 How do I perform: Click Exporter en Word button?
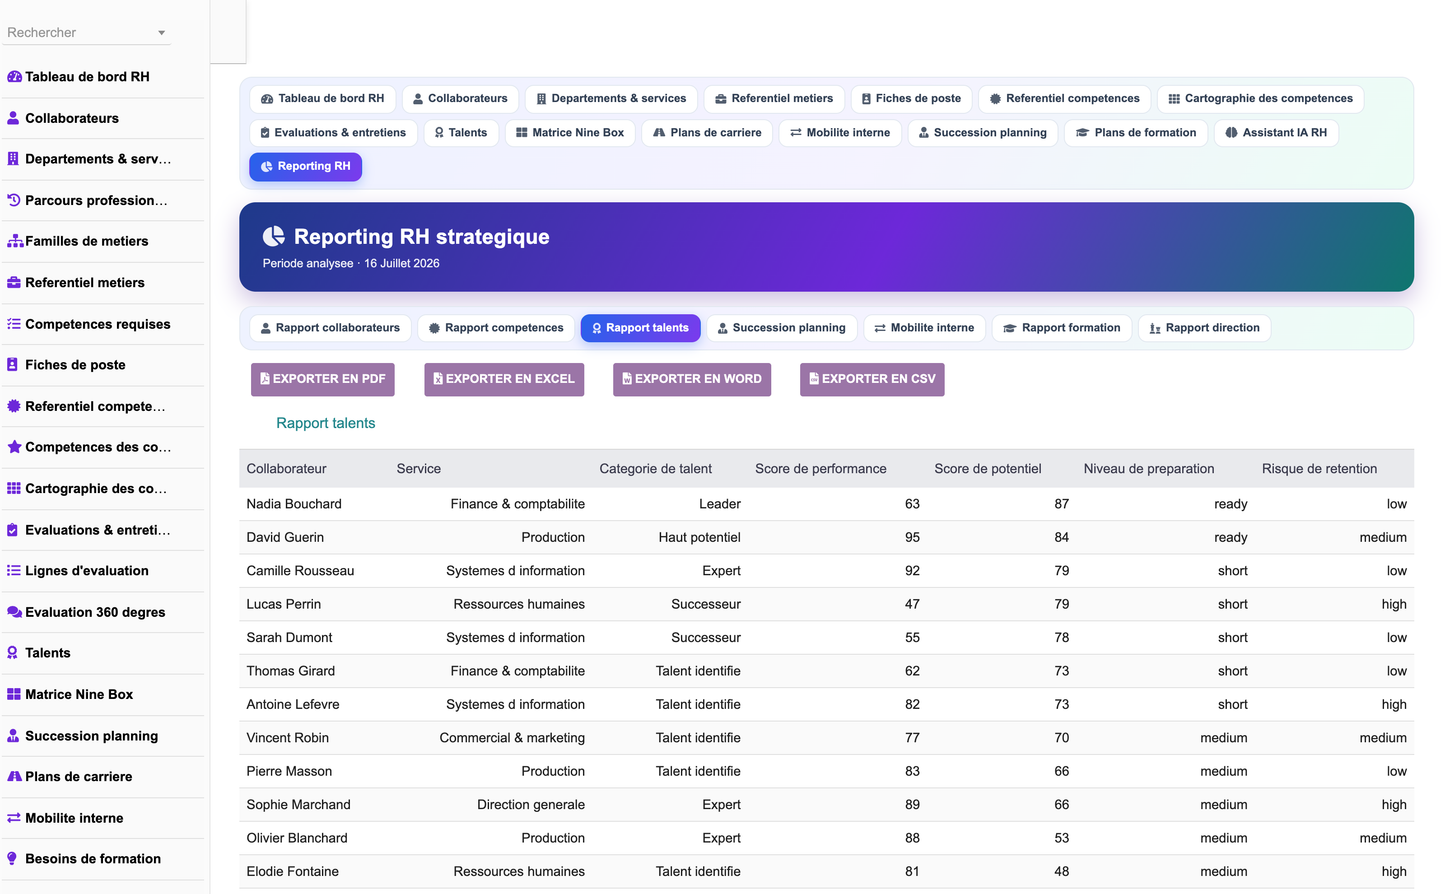click(692, 379)
